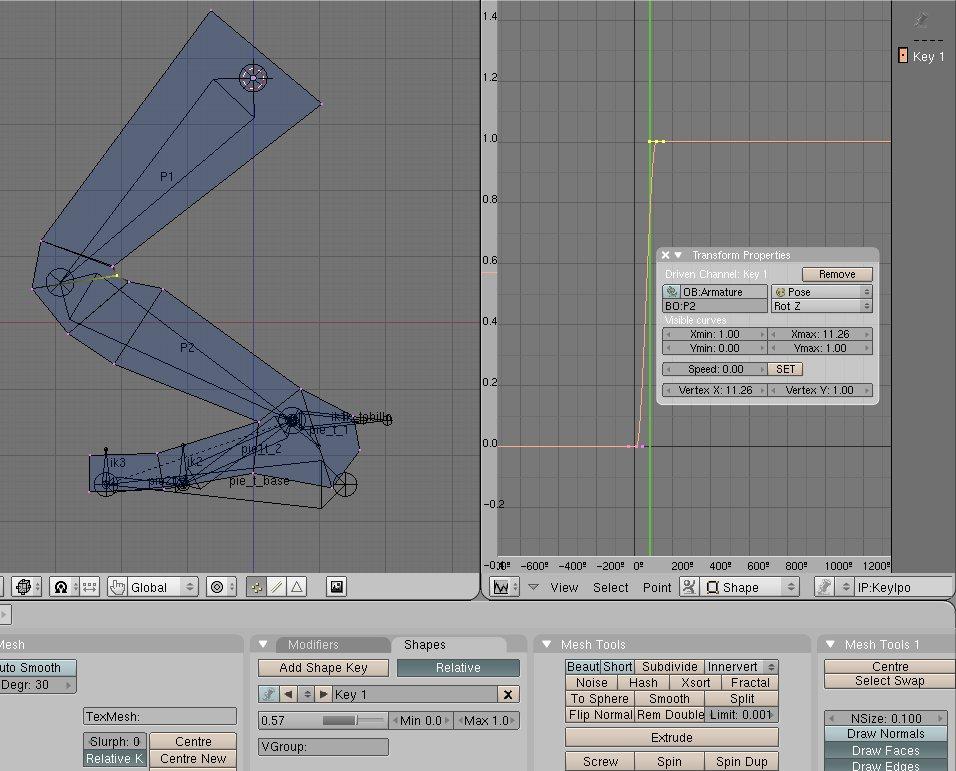Screen dimensions: 956x771
Task: Toggle the Short subdivide option
Action: pos(618,667)
